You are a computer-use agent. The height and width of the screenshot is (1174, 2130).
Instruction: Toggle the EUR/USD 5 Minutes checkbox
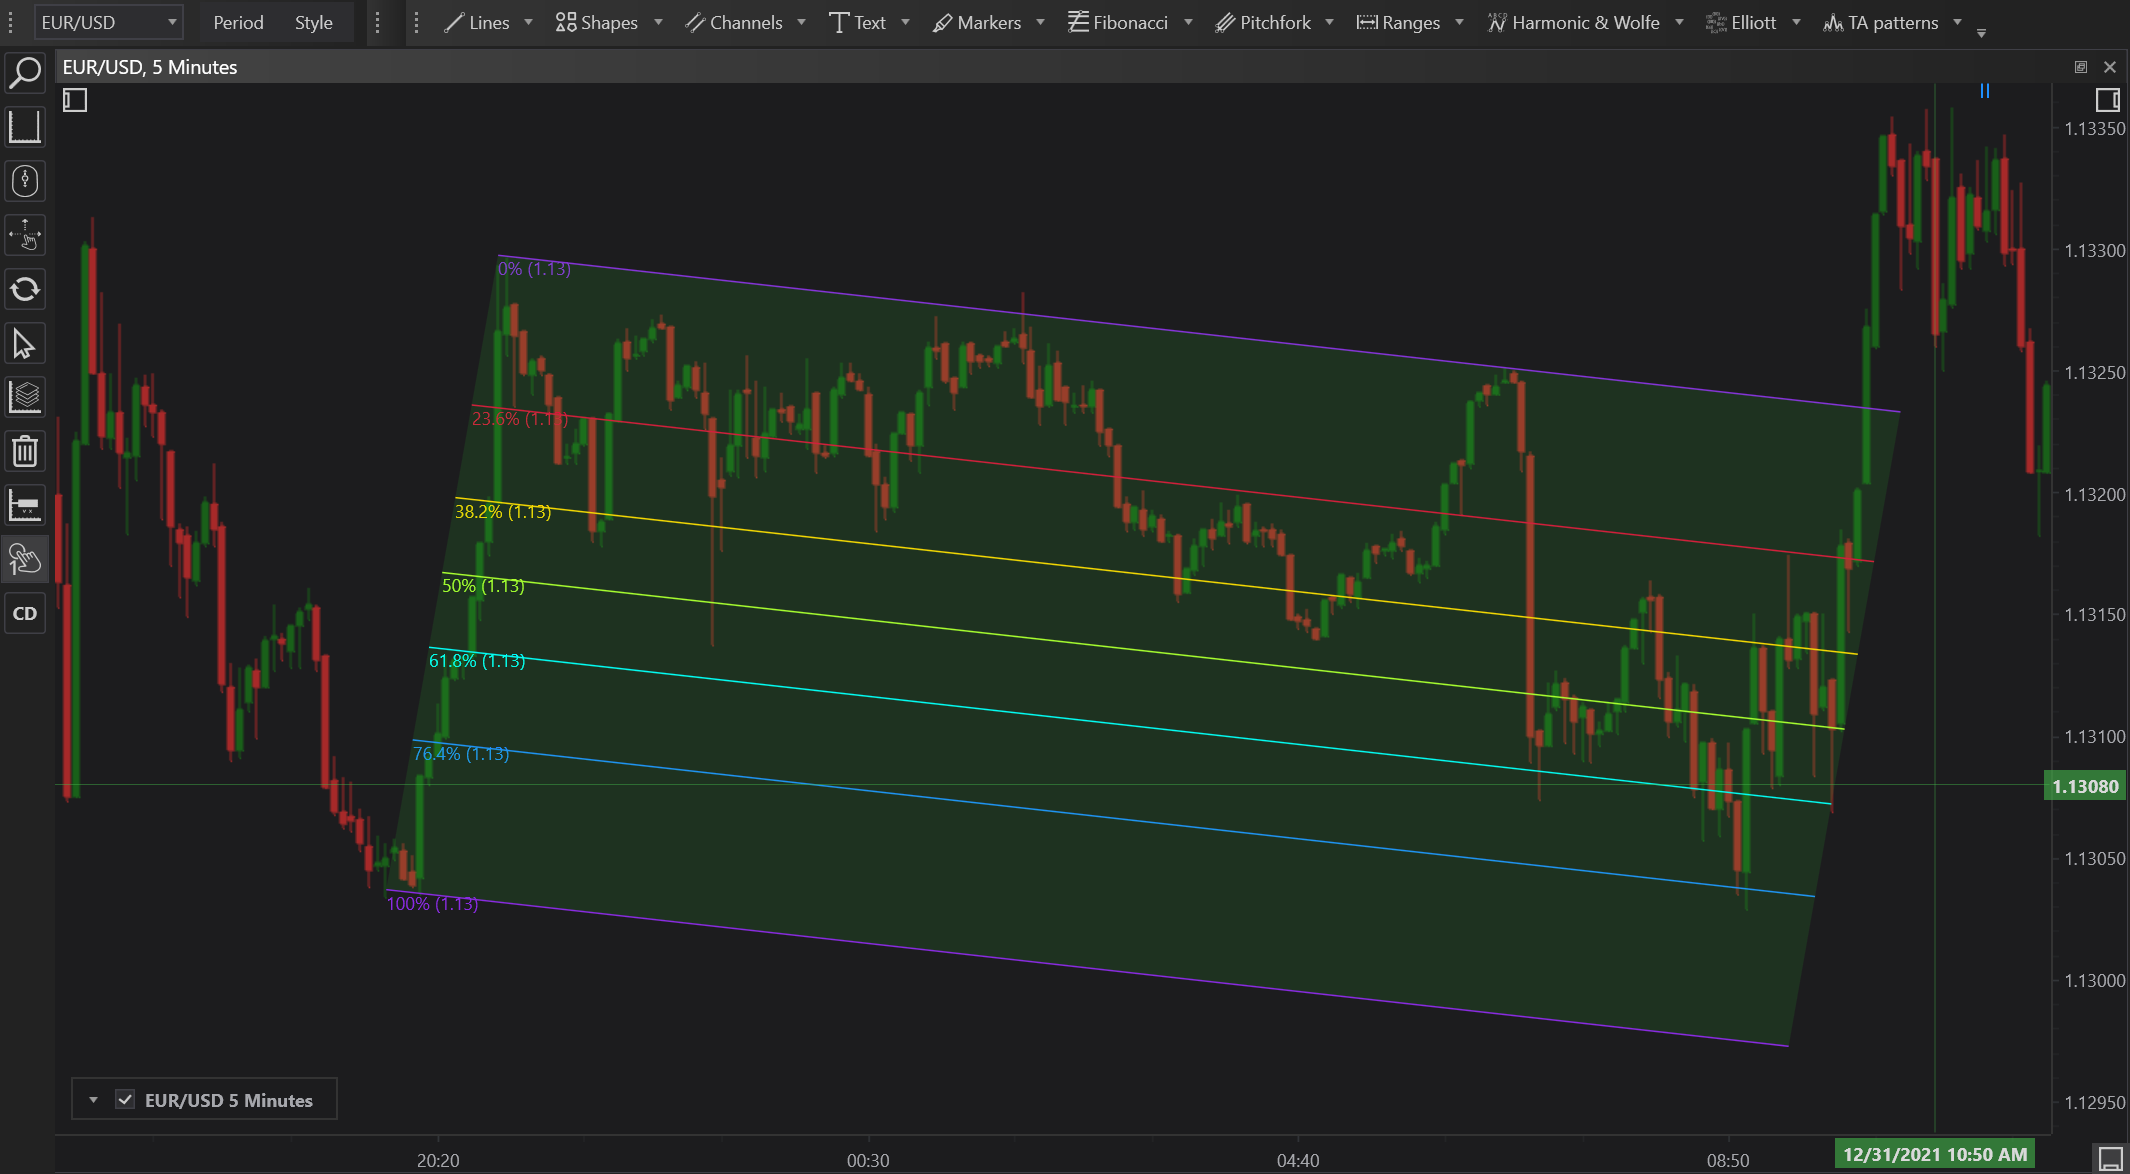click(125, 1100)
